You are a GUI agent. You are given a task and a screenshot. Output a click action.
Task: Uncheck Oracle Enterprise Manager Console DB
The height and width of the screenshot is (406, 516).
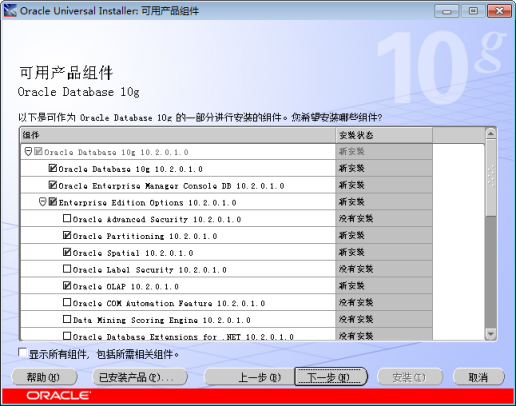(x=52, y=185)
